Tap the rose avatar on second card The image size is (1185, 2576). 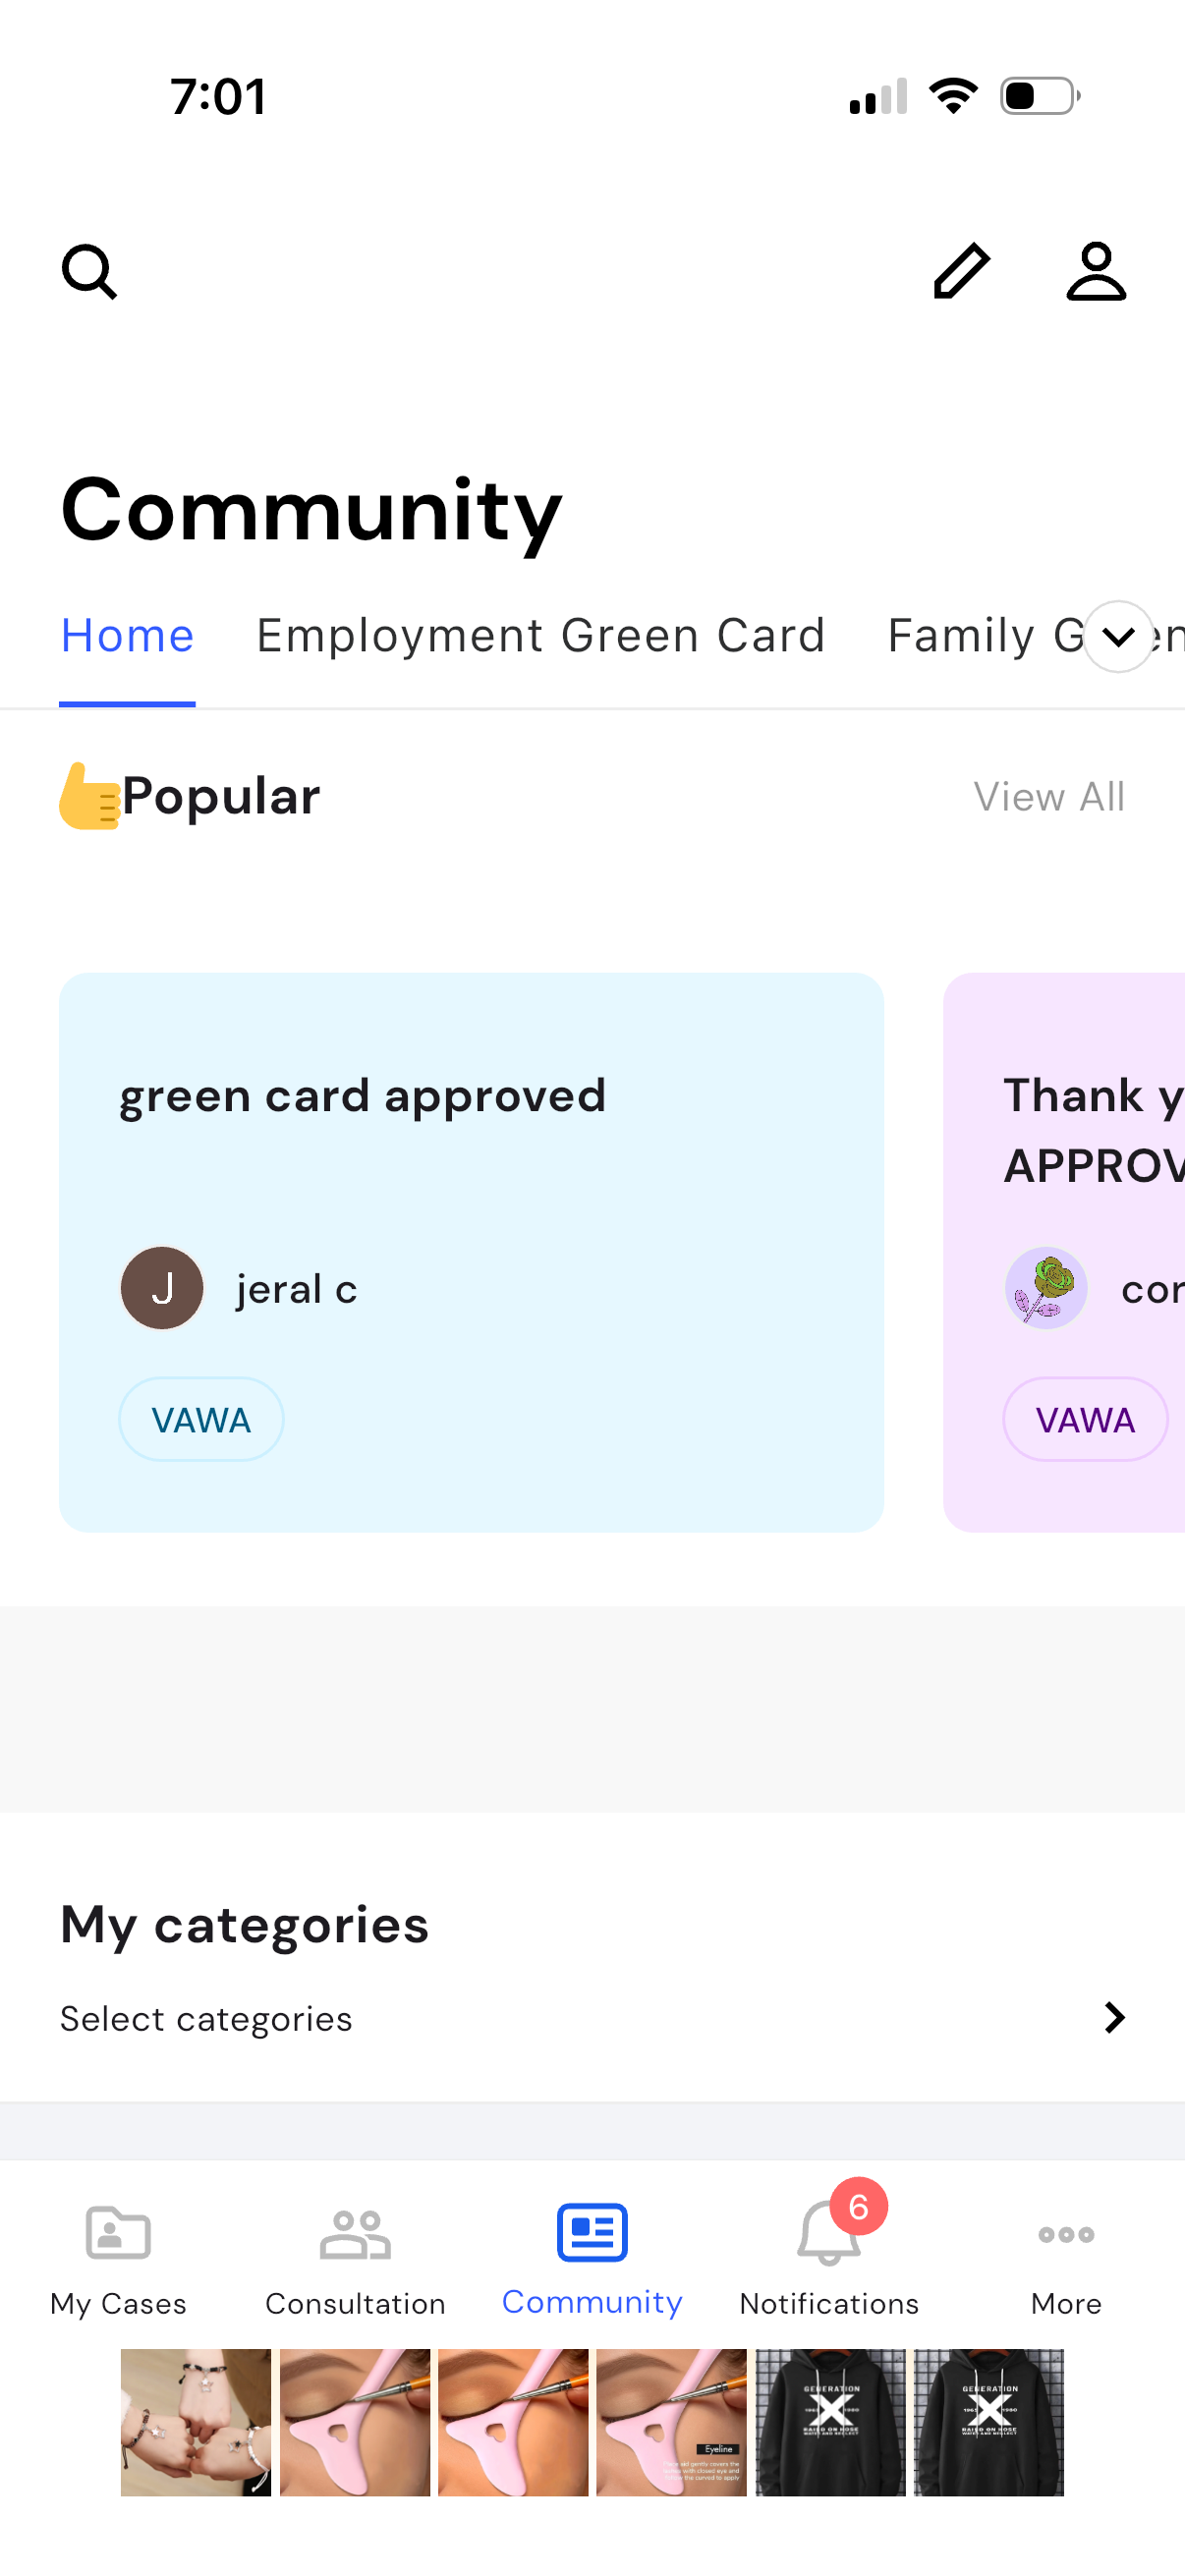[x=1045, y=1288]
